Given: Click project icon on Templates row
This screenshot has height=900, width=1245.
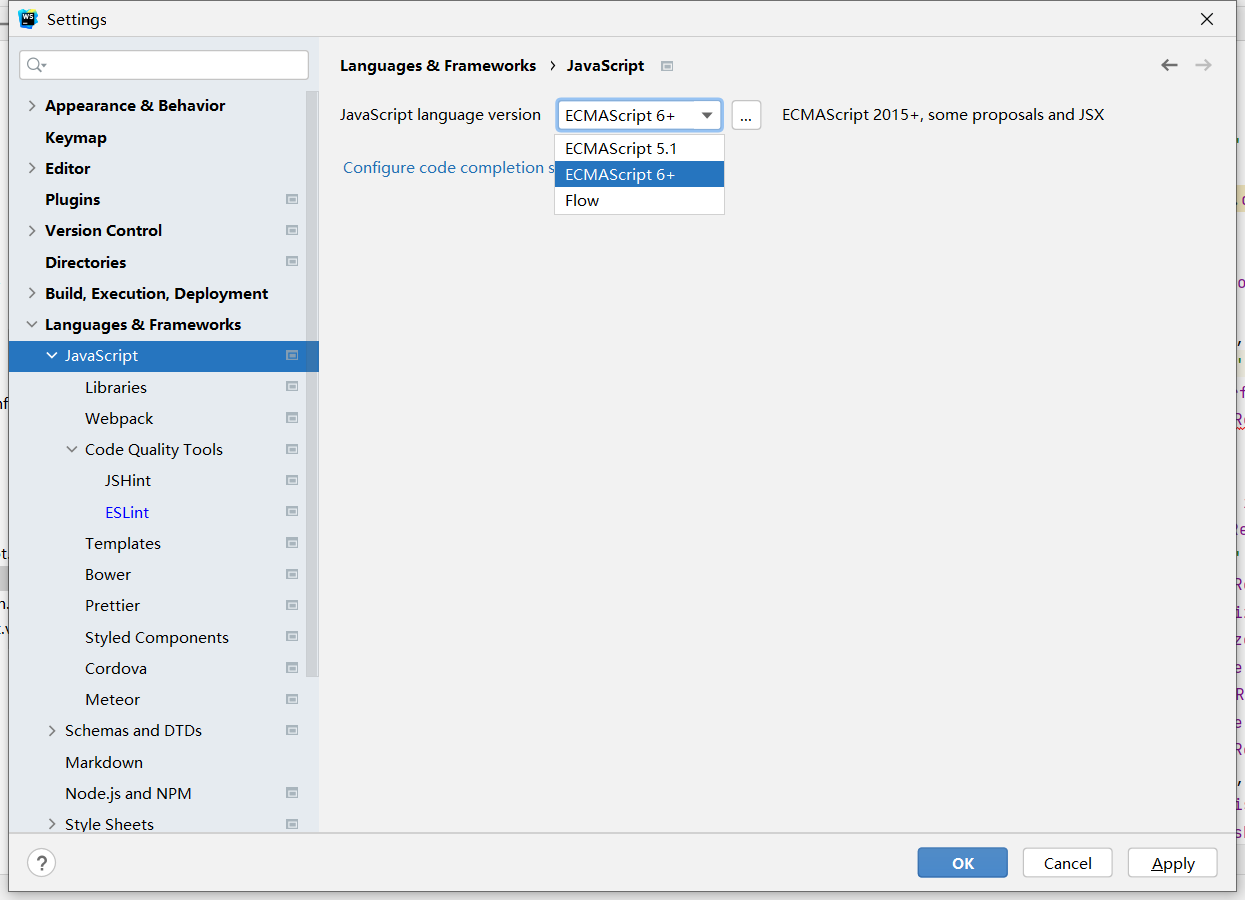Looking at the screenshot, I should tap(292, 543).
